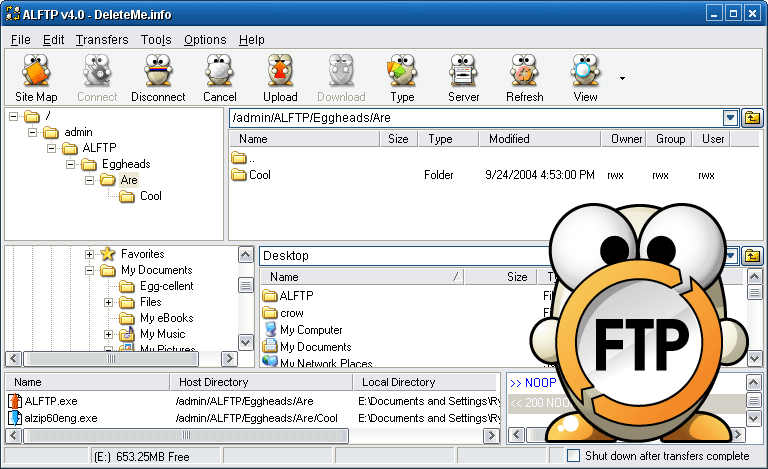768x469 pixels.
Task: Select the Cool folder in remote list
Action: tap(259, 175)
